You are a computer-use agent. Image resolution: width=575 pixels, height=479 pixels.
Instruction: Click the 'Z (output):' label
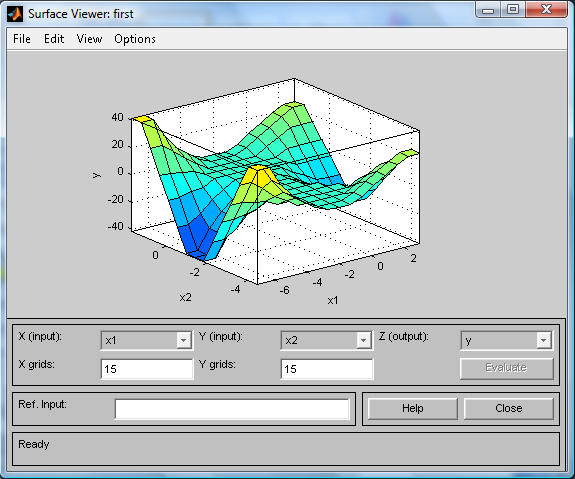pyautogui.click(x=404, y=336)
